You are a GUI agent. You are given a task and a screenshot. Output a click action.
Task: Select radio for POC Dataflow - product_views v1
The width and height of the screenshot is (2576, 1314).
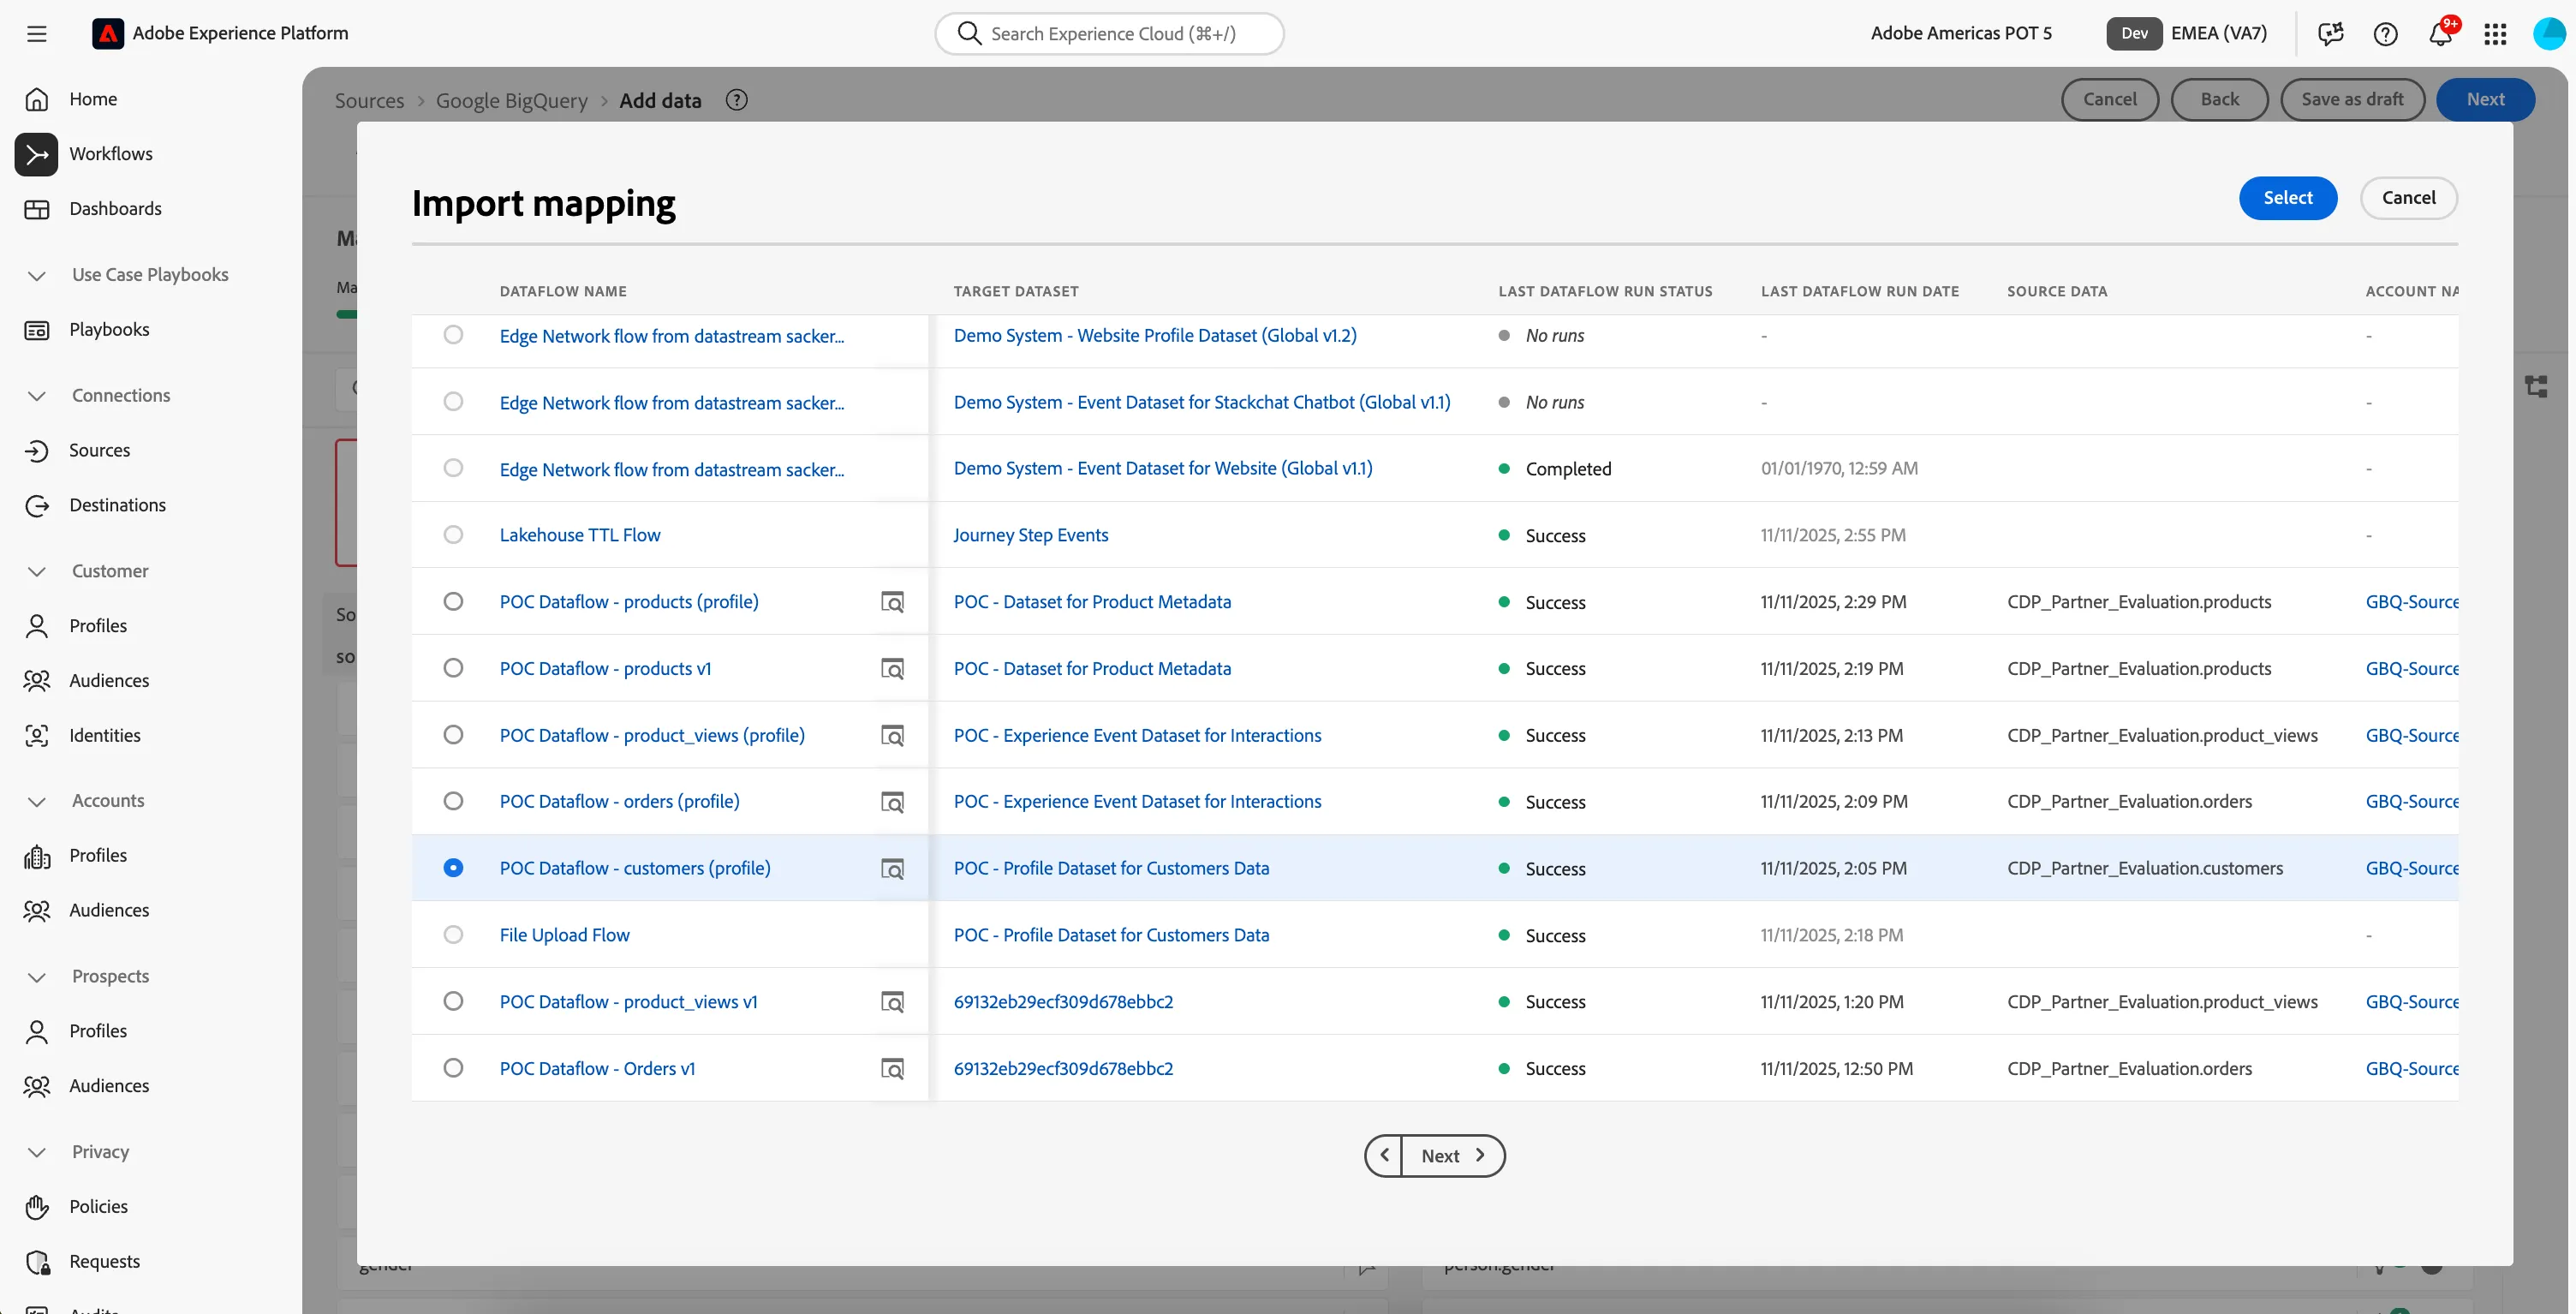tap(453, 1001)
